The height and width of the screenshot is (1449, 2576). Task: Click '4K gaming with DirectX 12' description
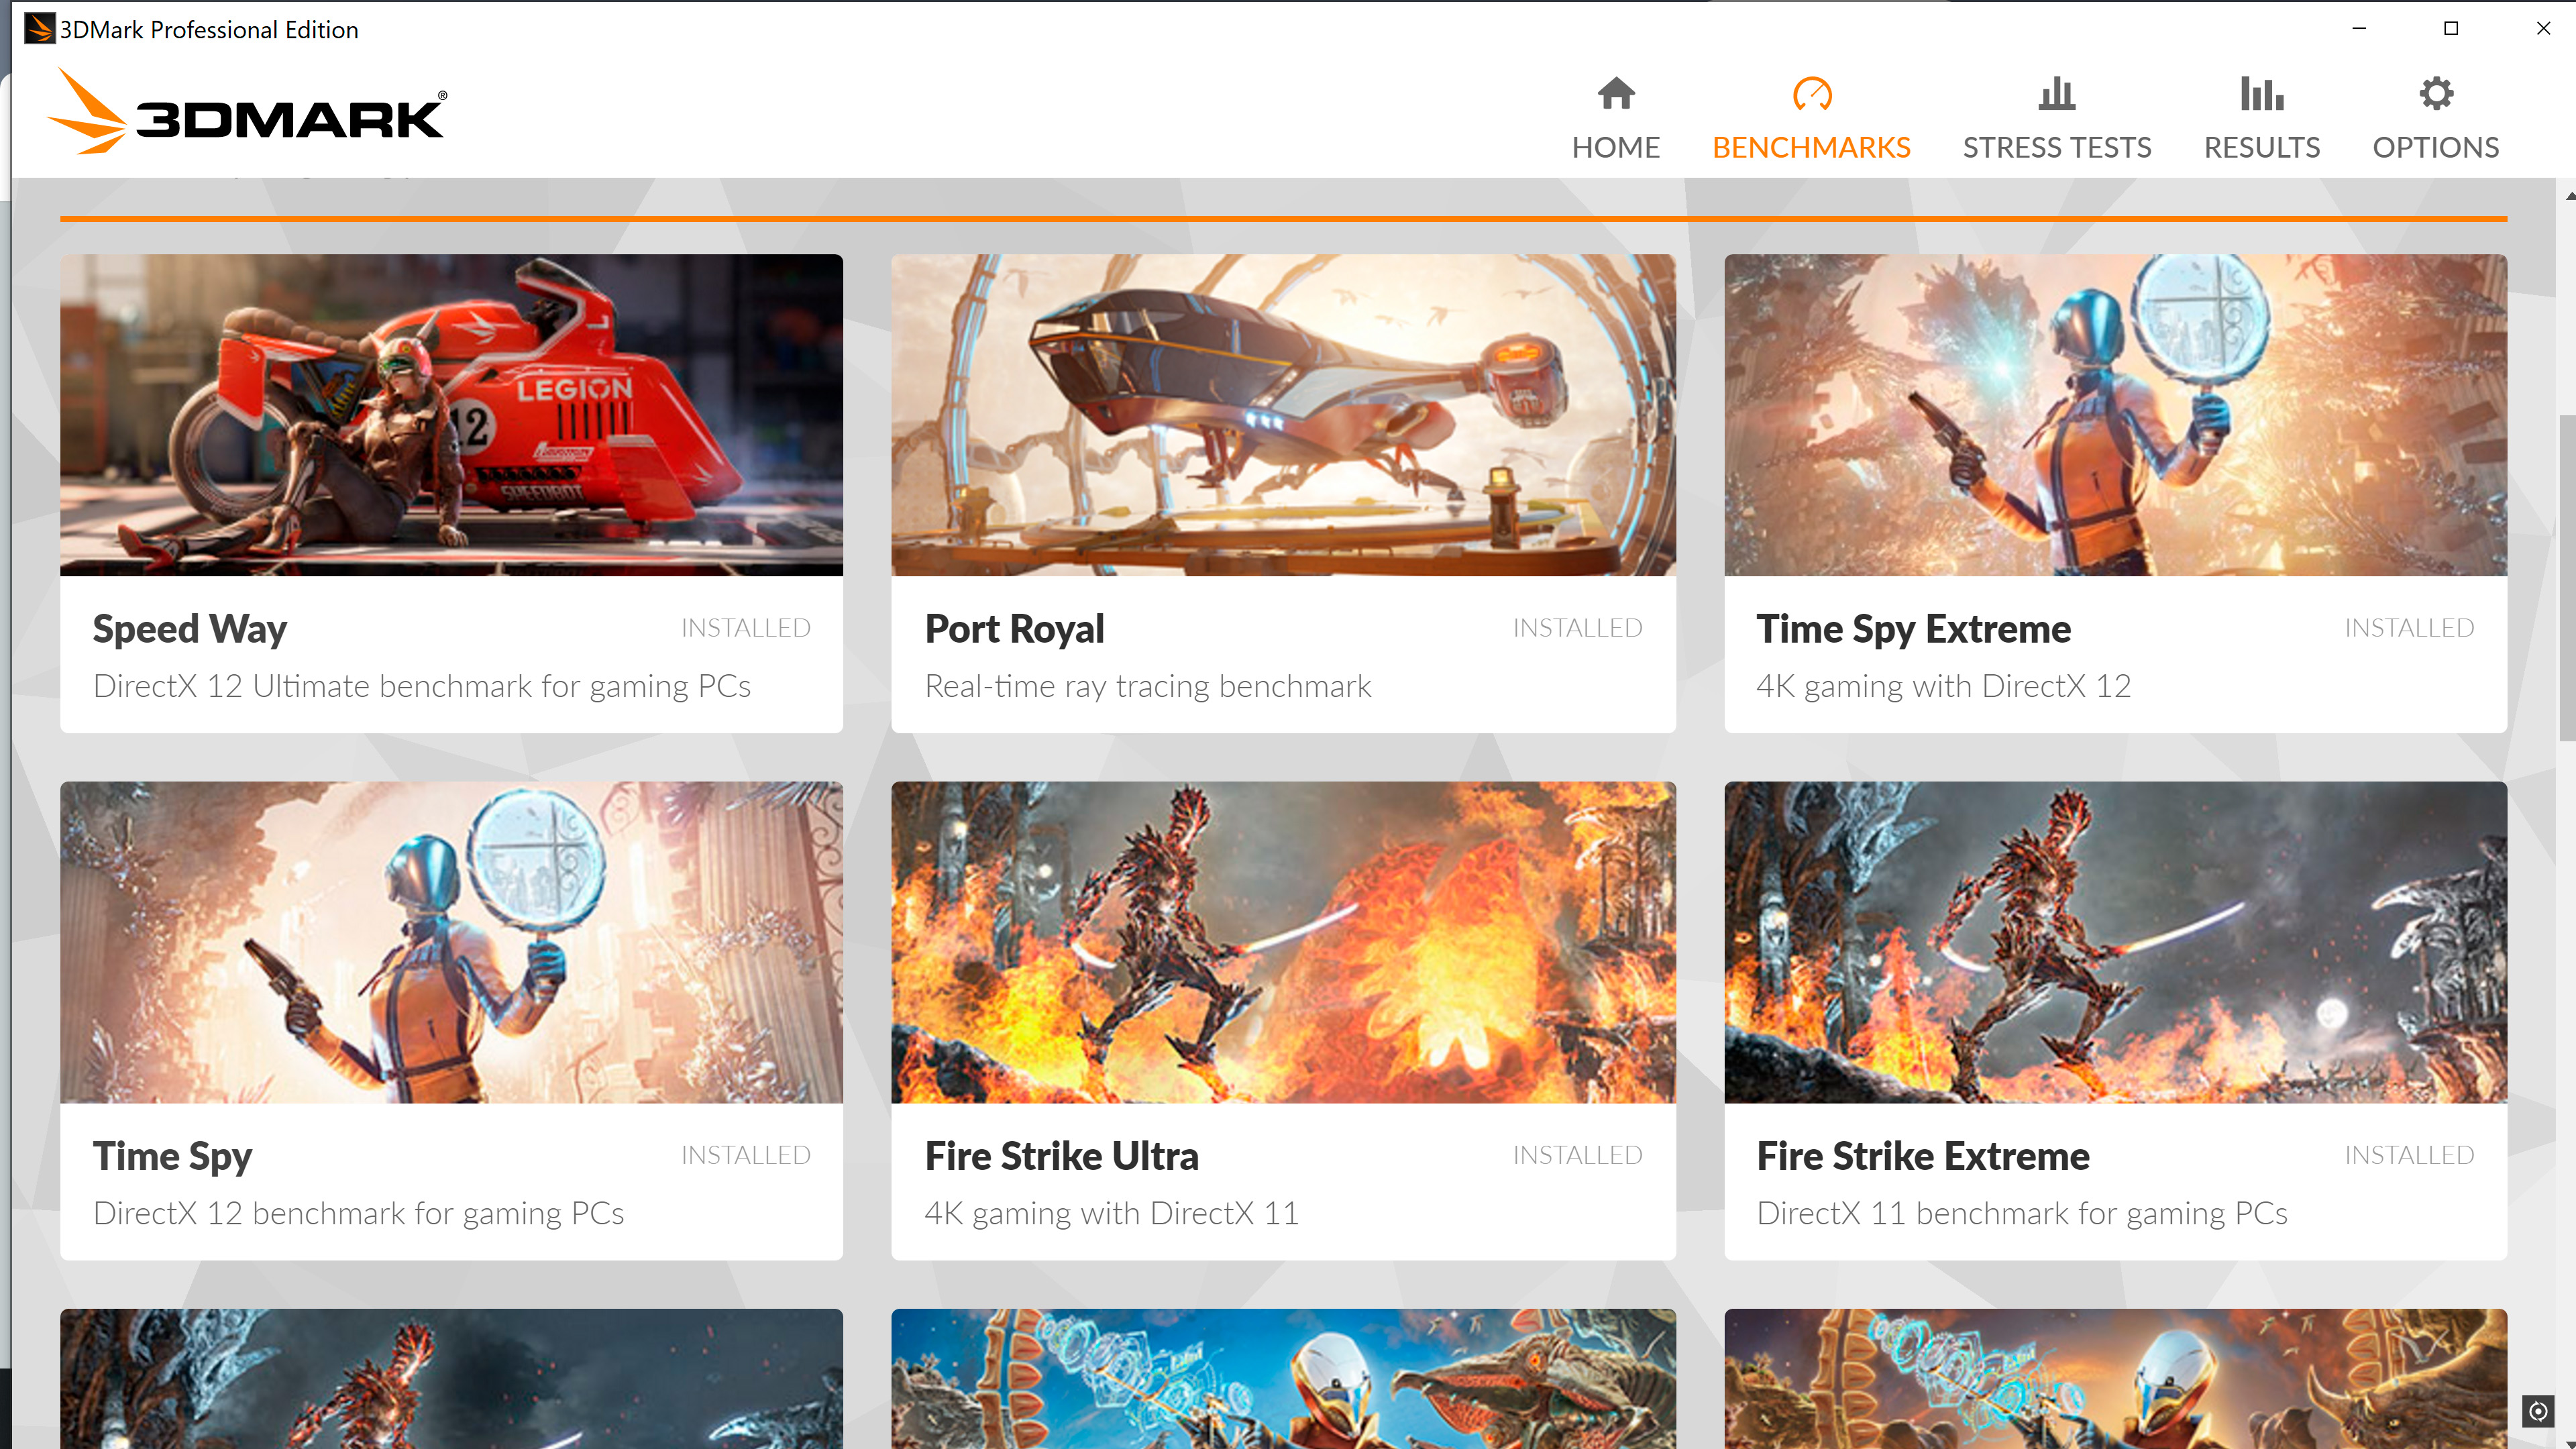click(1943, 687)
